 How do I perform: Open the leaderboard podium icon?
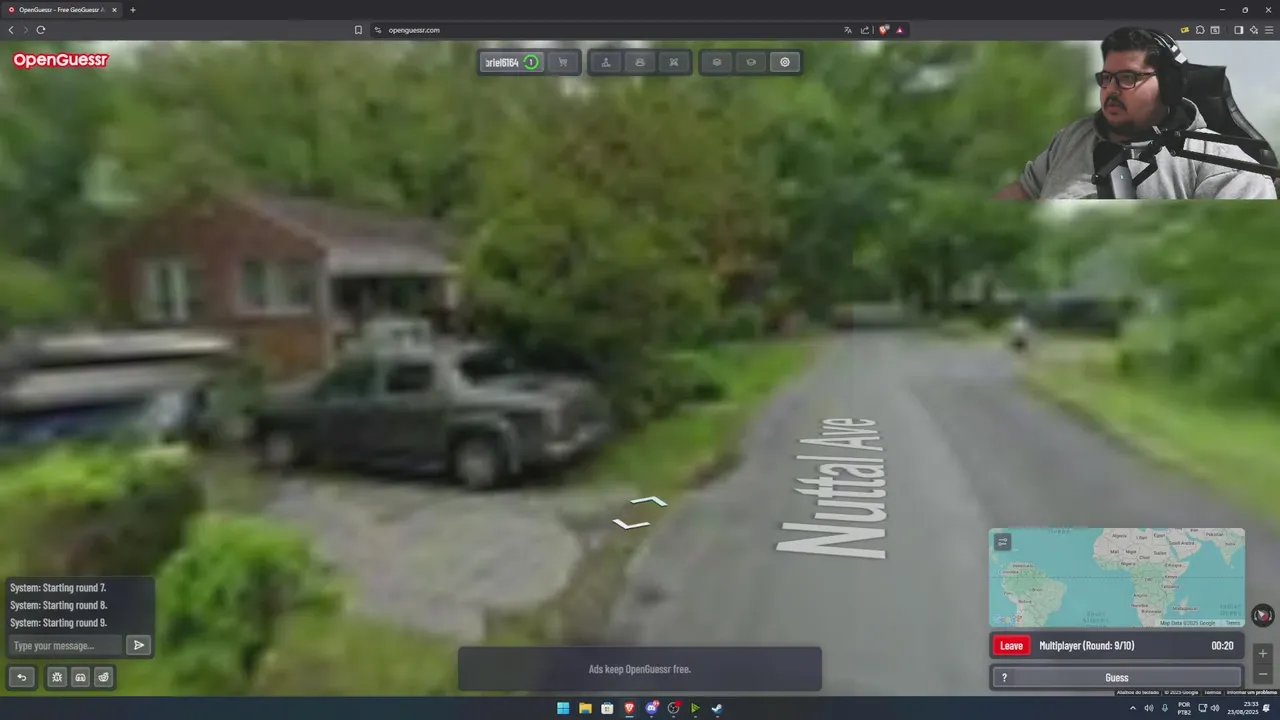click(x=606, y=62)
